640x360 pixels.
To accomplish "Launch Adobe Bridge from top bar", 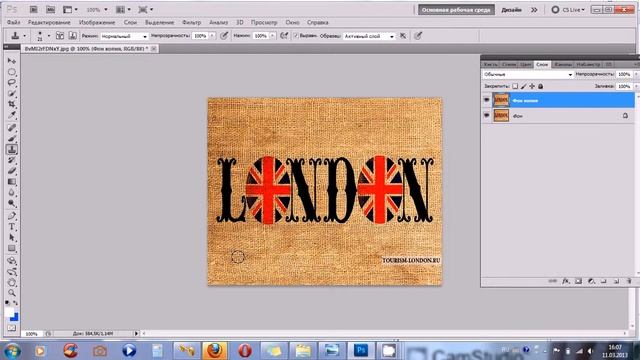I will (x=33, y=9).
